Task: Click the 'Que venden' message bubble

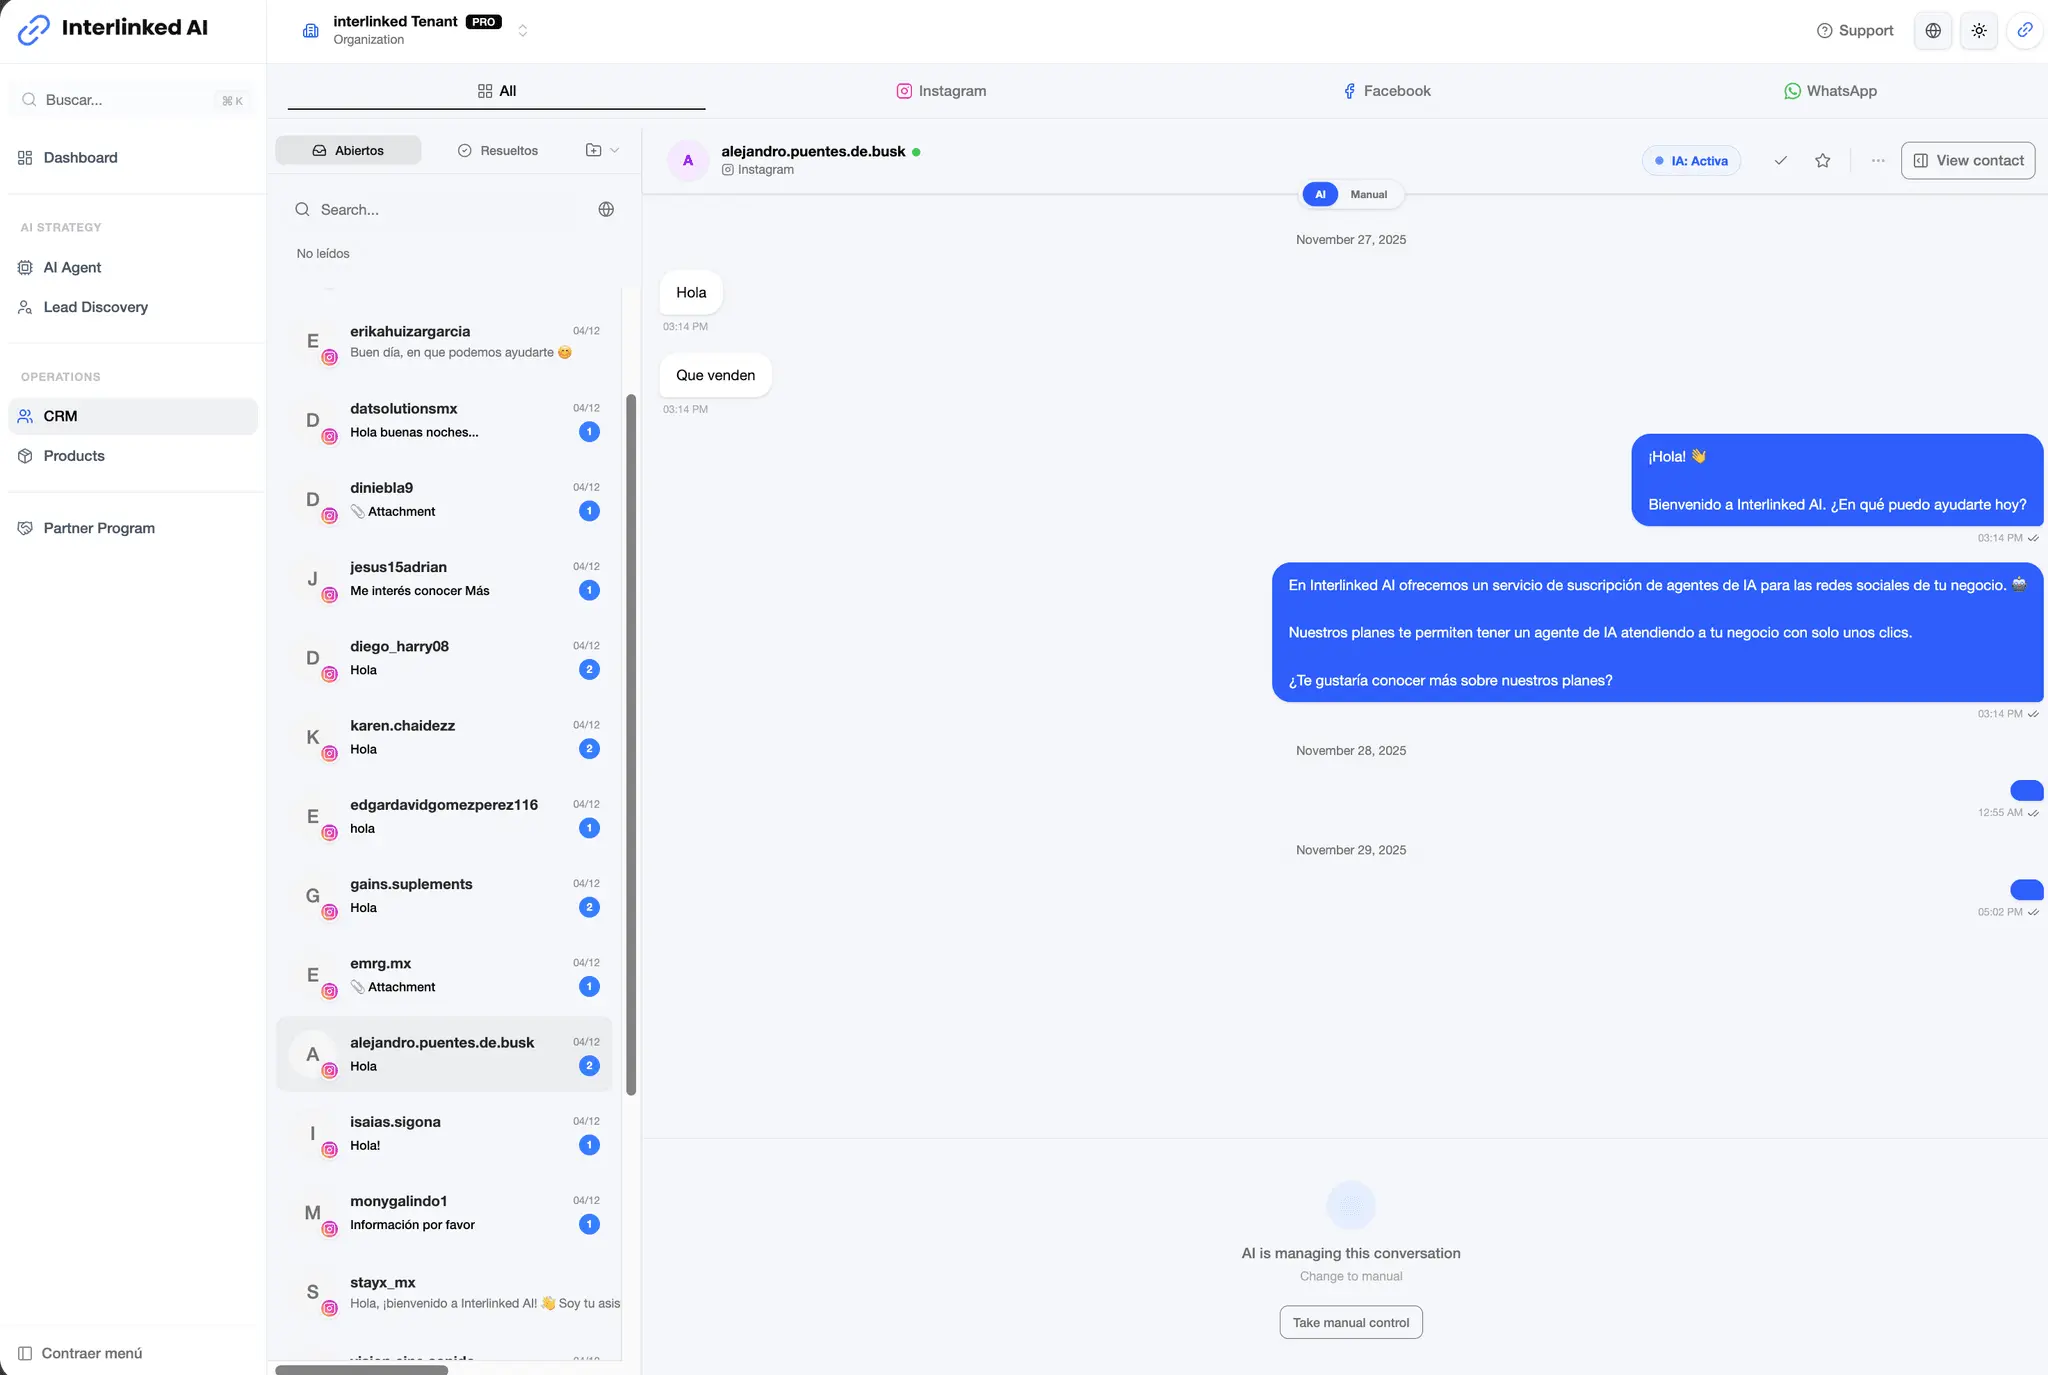Action: pyautogui.click(x=715, y=376)
